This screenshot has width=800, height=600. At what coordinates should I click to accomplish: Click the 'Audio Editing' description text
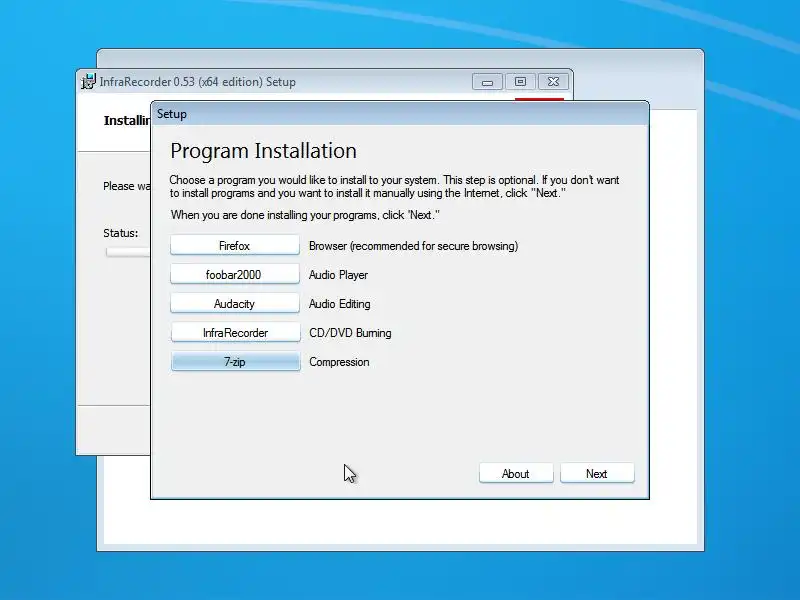pos(340,304)
